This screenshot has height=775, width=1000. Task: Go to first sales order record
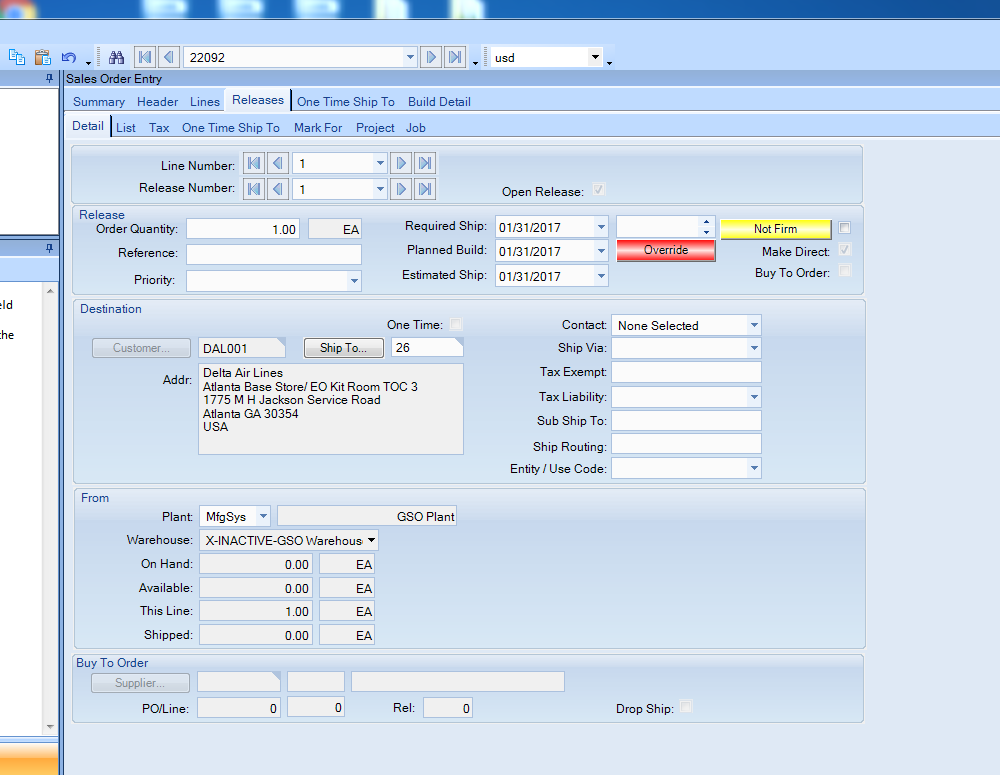point(144,58)
